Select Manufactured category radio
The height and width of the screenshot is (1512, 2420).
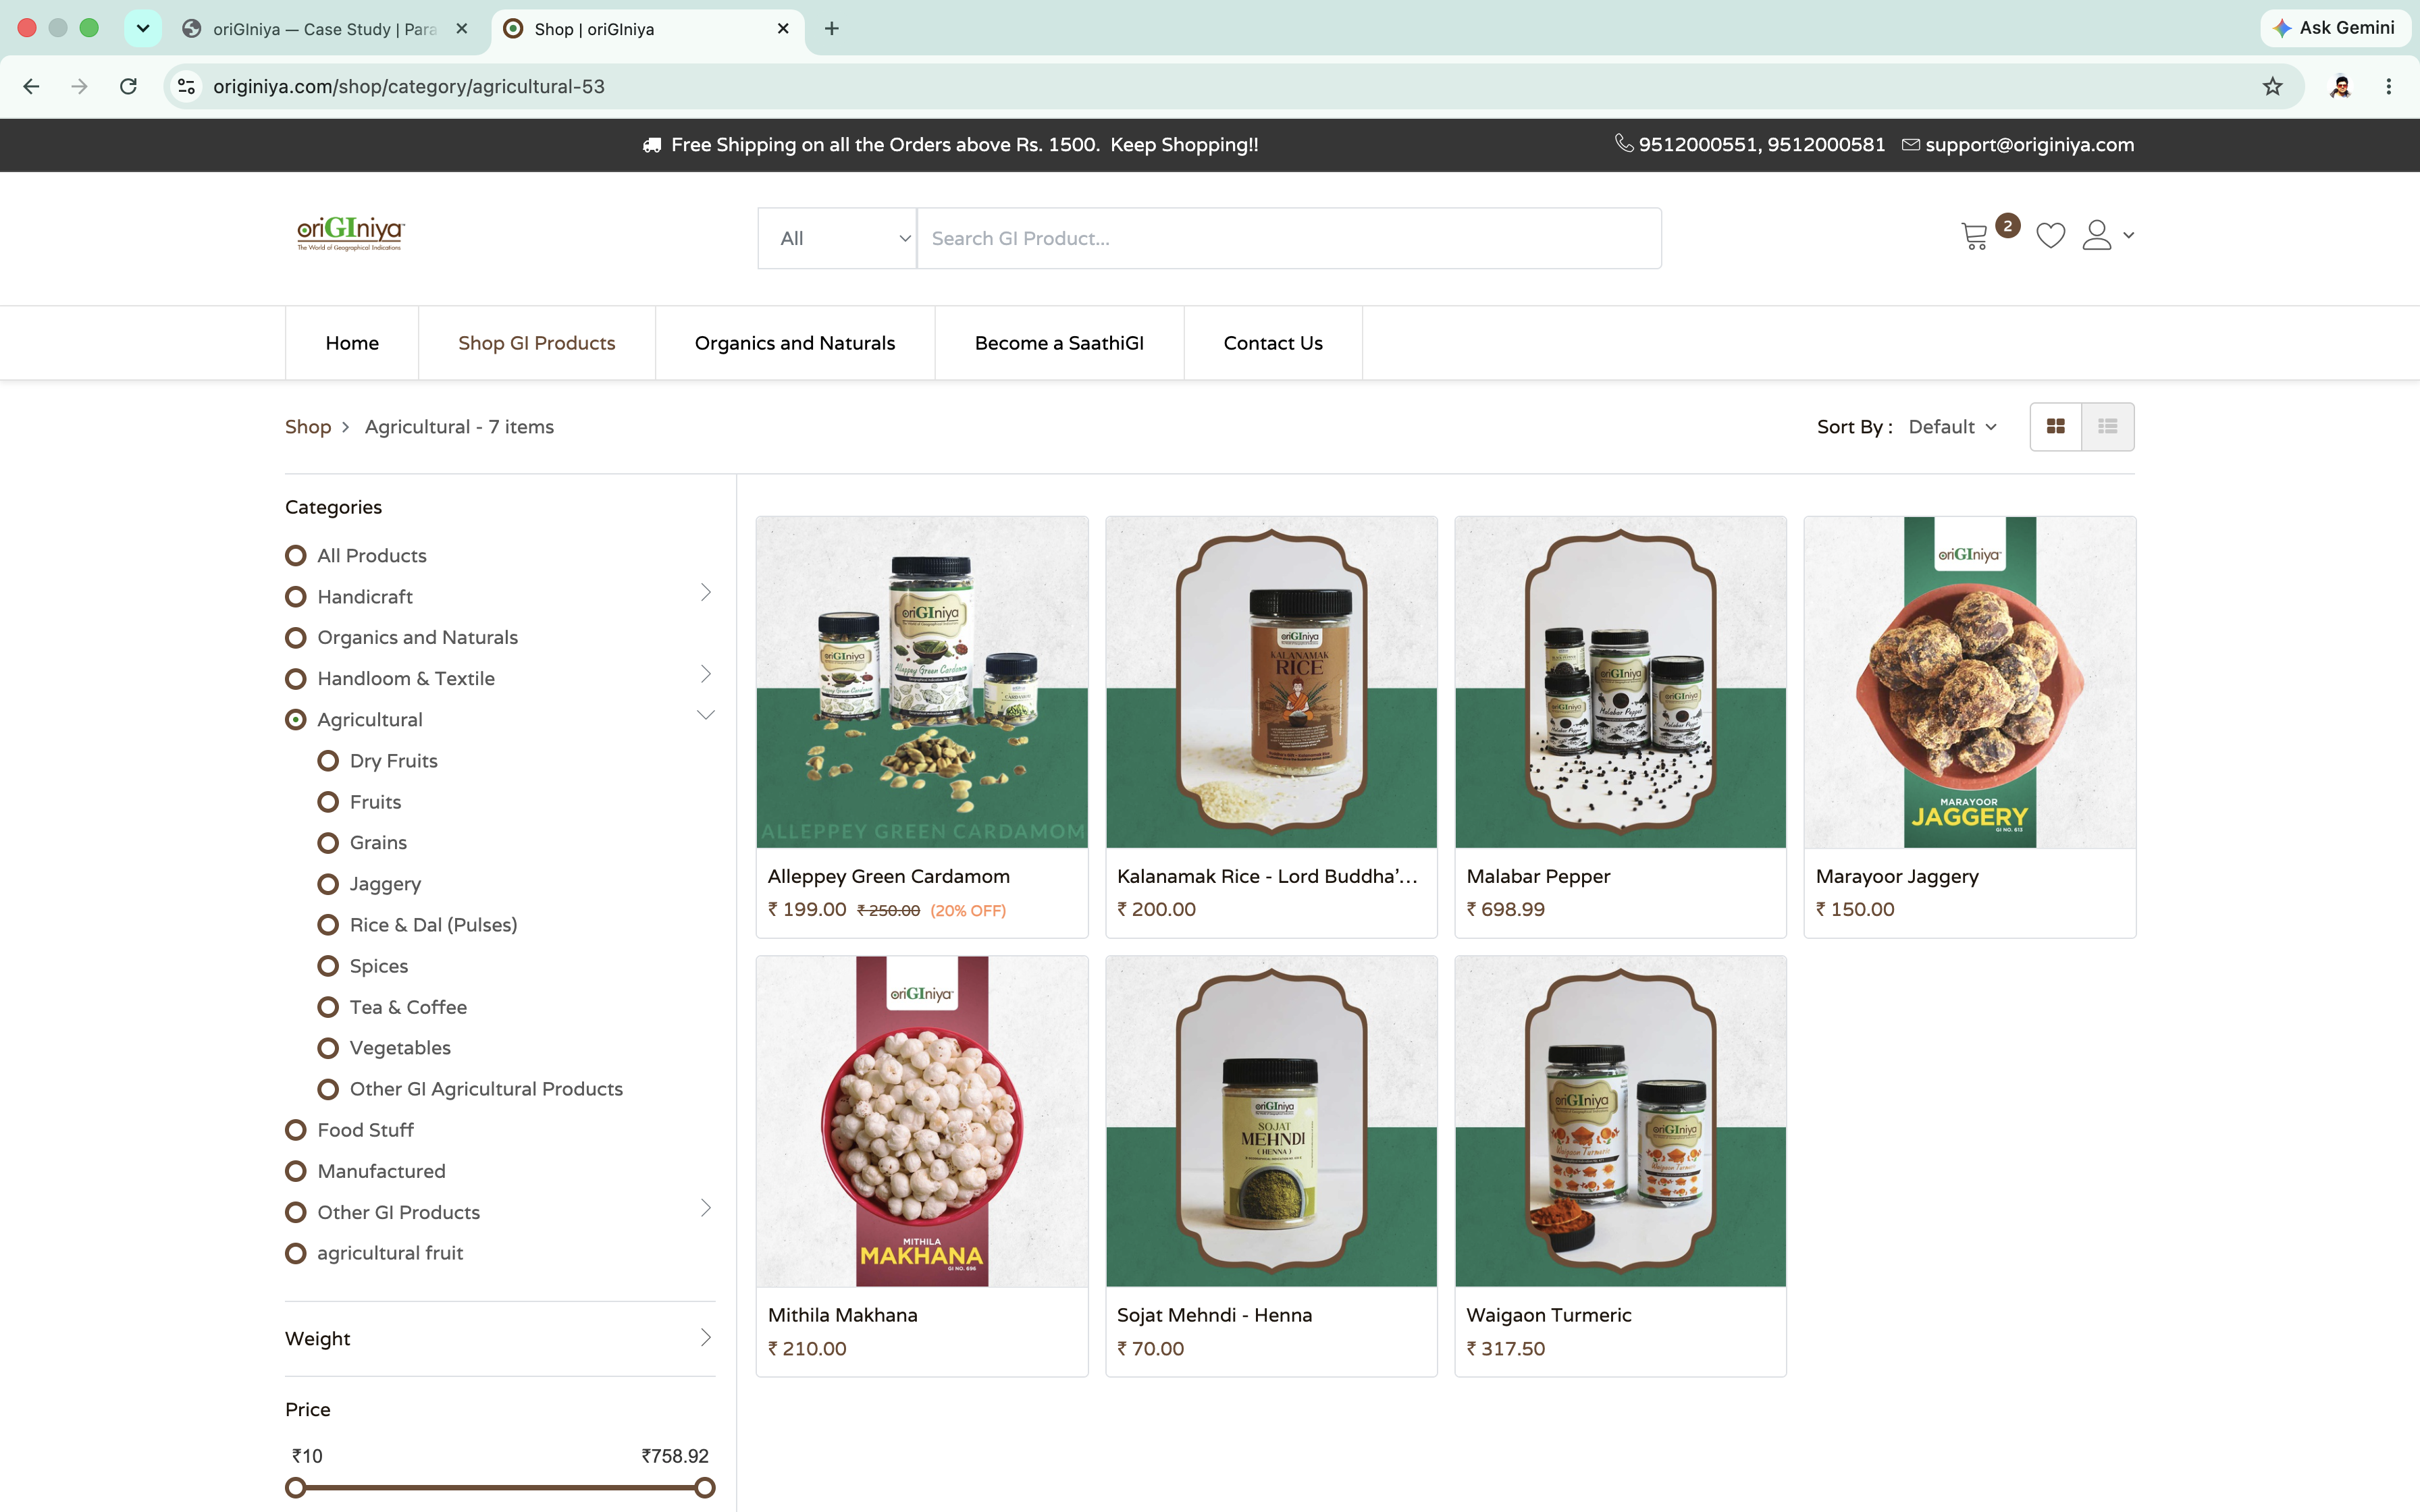[x=296, y=1171]
